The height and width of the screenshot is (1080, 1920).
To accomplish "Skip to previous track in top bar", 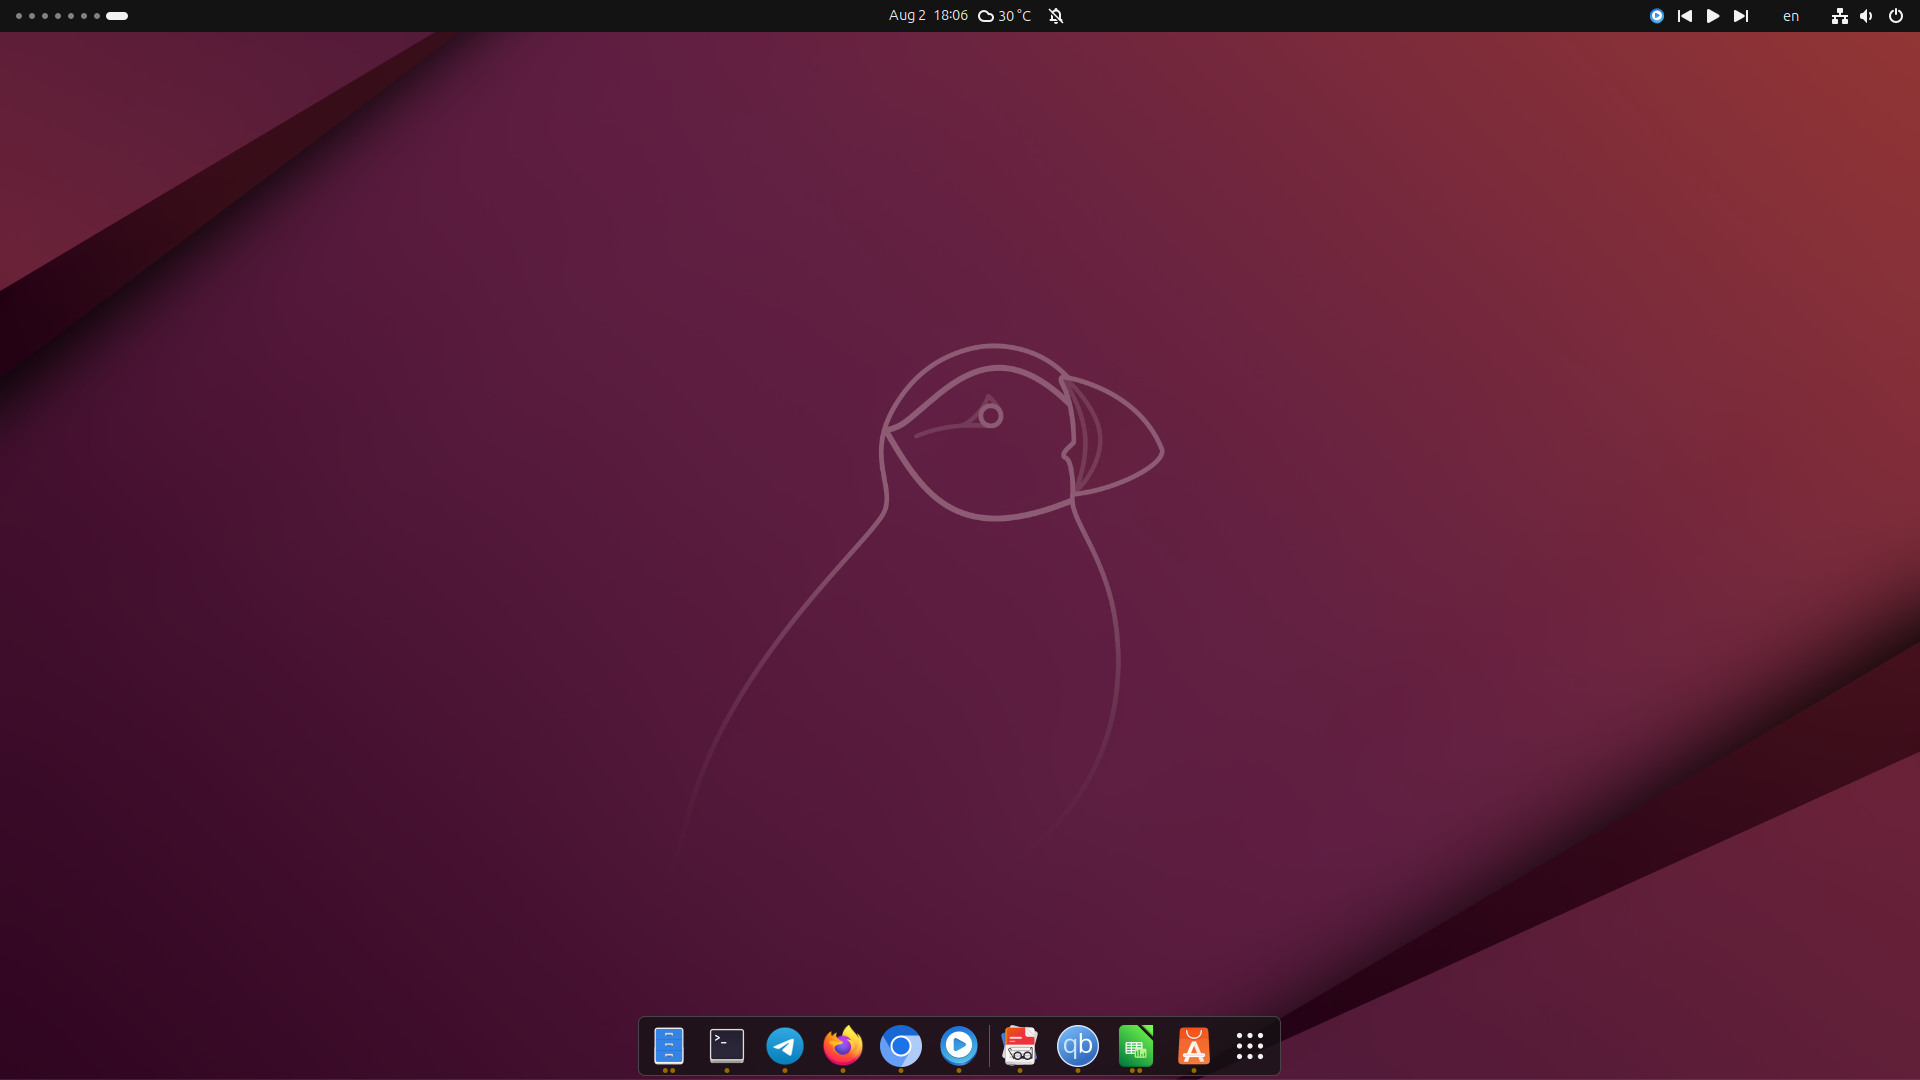I will (1685, 16).
